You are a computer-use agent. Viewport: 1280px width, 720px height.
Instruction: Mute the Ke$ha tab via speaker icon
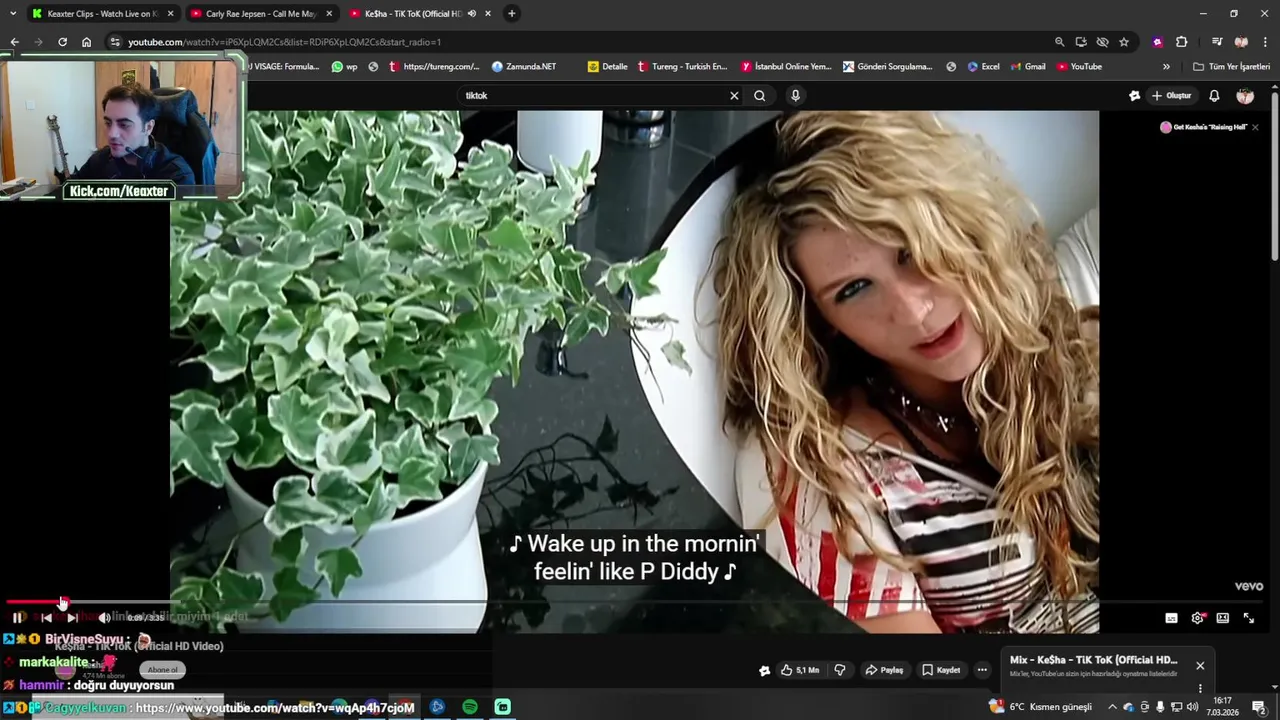[471, 14]
